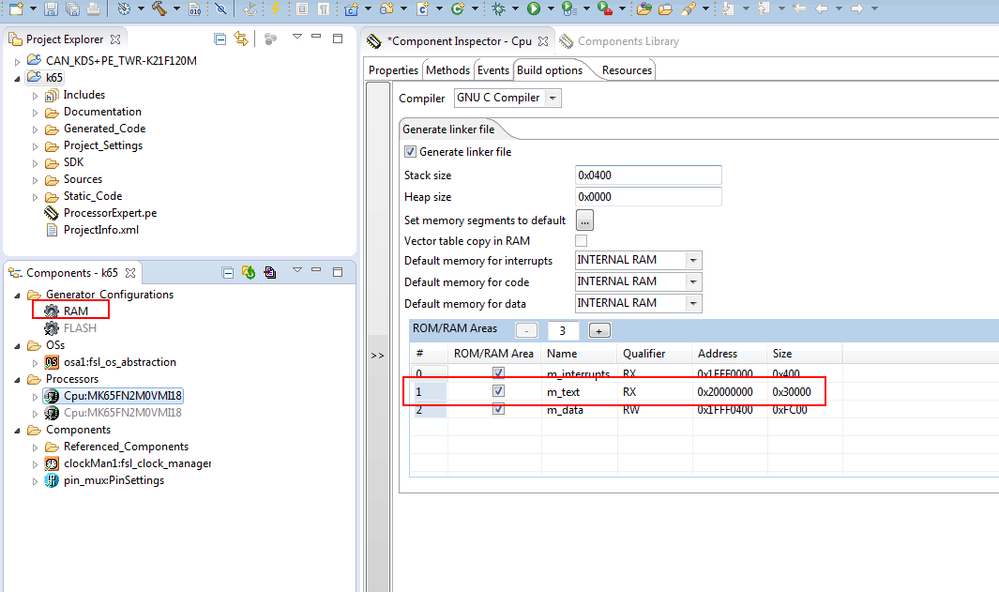
Task: Expand the Sources folder
Action: pos(35,180)
